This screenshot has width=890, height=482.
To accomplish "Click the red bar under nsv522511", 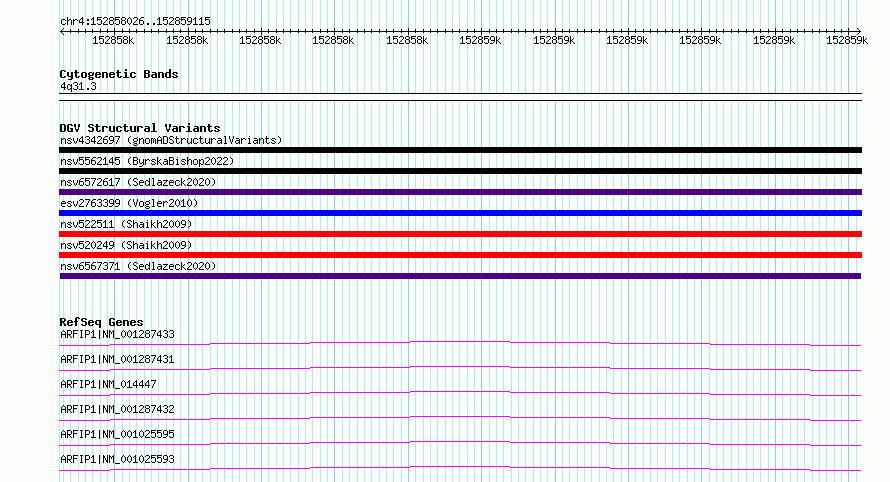I will 460,234.
